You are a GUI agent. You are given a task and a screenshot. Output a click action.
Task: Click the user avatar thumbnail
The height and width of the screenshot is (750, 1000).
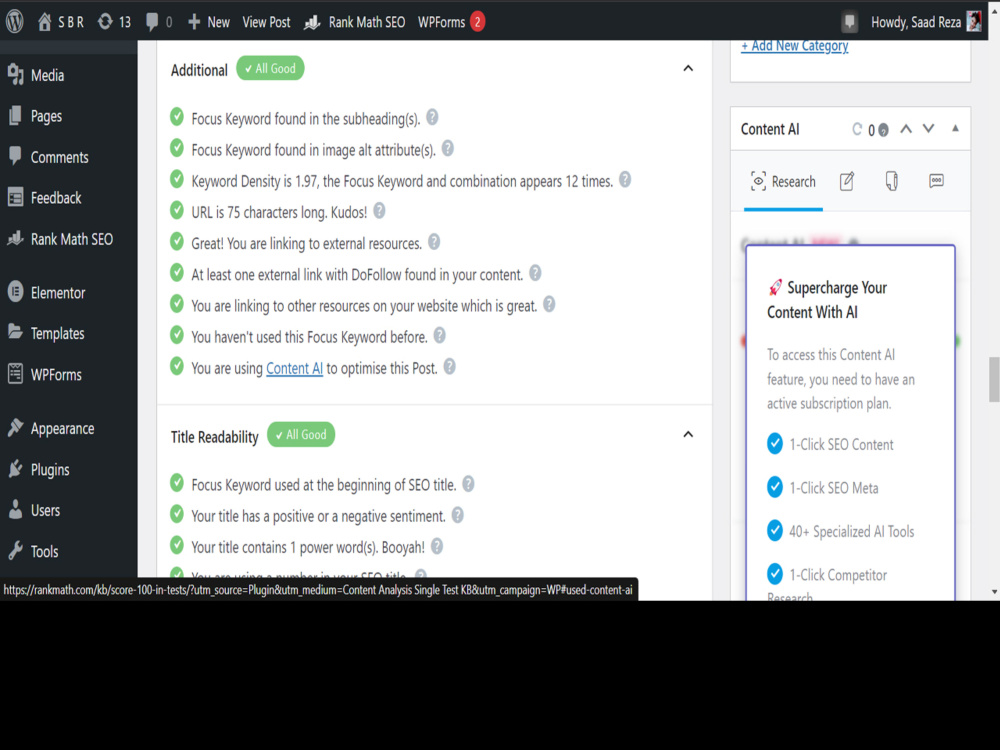[974, 21]
